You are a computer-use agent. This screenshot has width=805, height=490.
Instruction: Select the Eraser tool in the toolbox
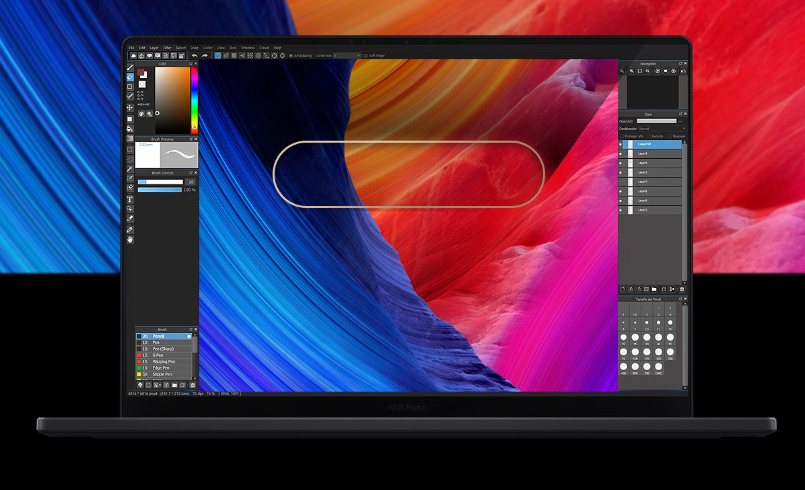pyautogui.click(x=130, y=77)
